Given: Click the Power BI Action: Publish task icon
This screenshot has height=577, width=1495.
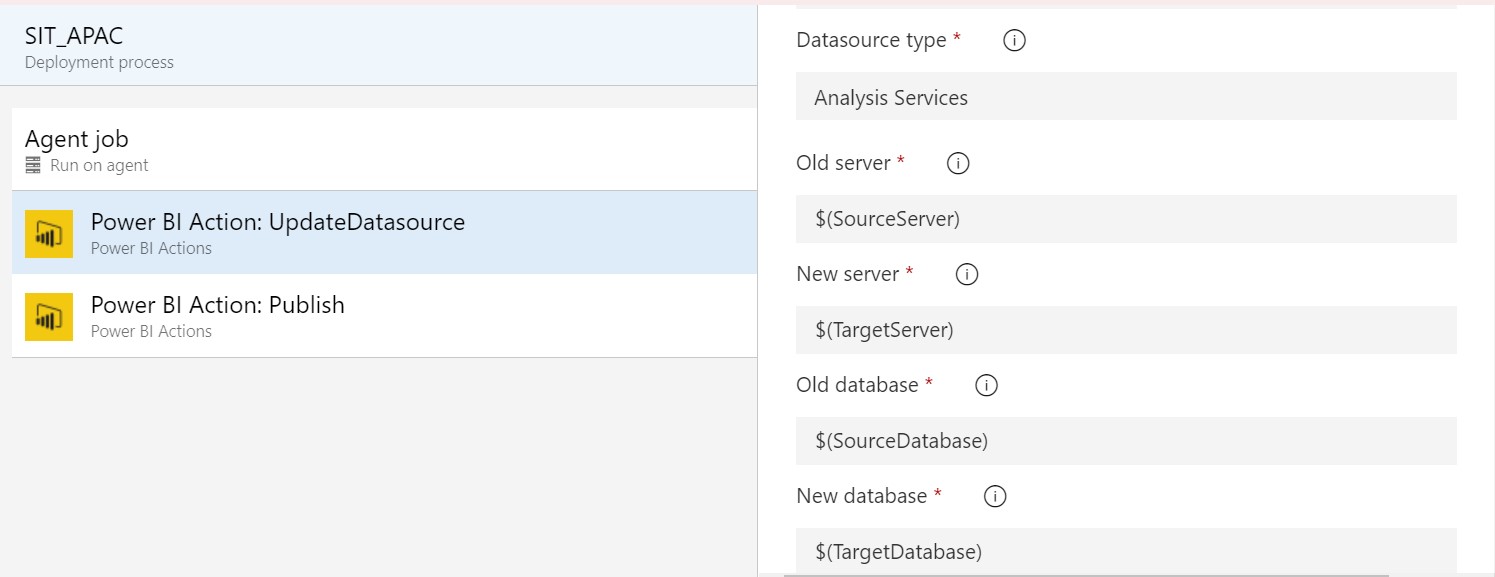Looking at the screenshot, I should coord(48,316).
